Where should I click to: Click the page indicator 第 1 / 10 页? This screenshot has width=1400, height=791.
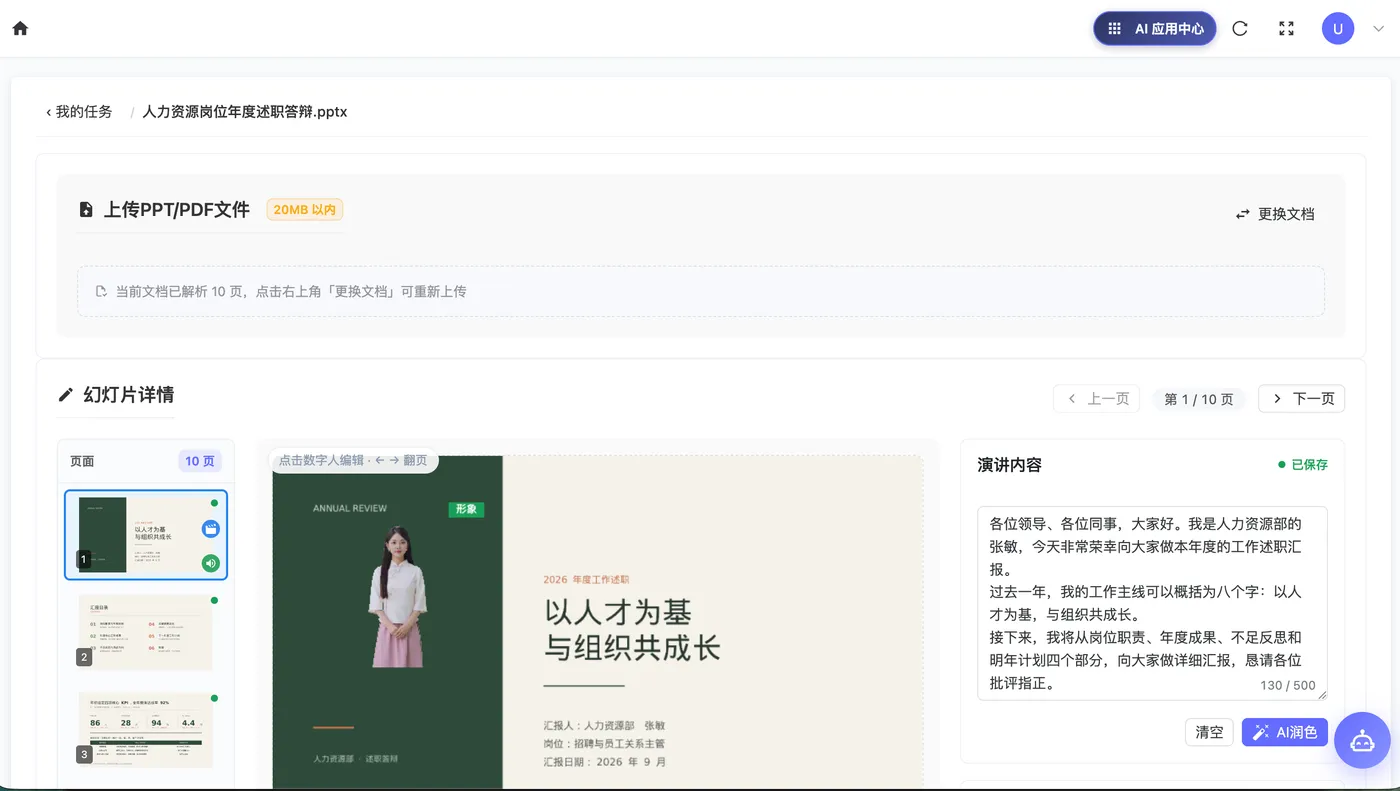pyautogui.click(x=1199, y=399)
